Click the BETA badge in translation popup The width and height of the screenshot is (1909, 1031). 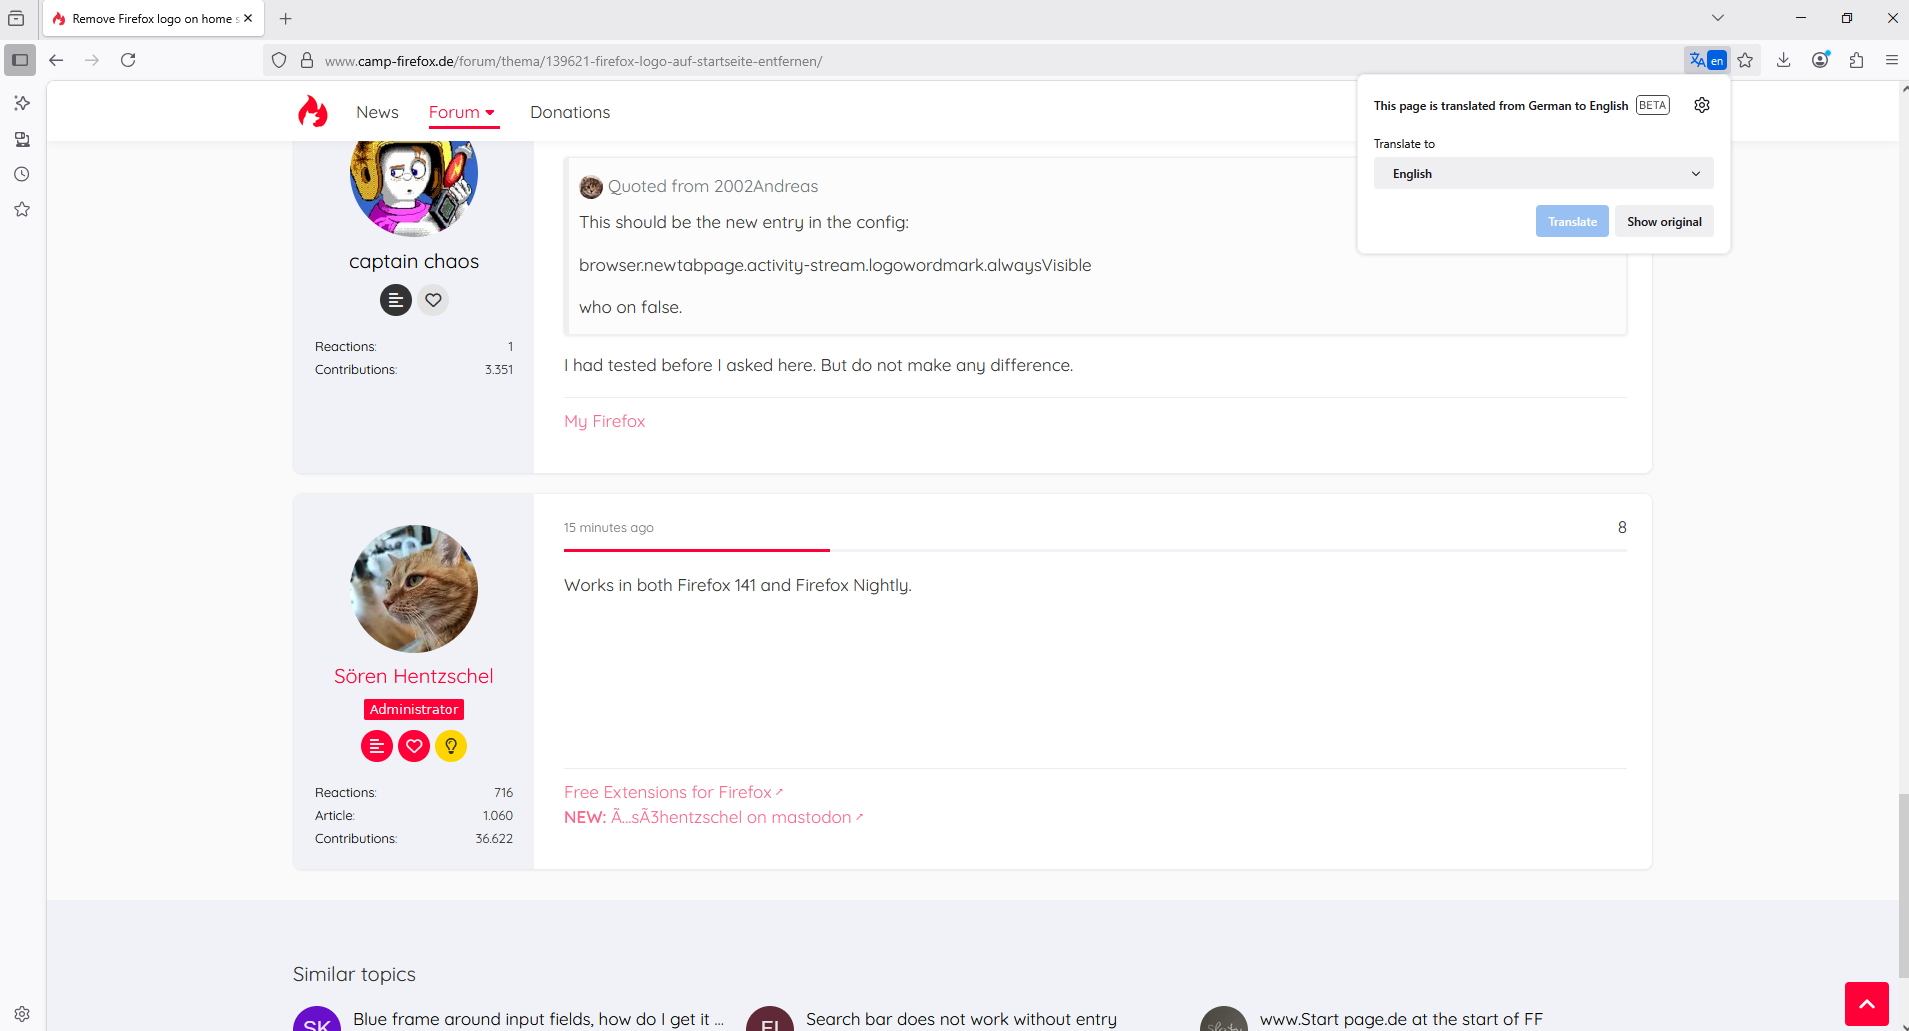pyautogui.click(x=1652, y=105)
